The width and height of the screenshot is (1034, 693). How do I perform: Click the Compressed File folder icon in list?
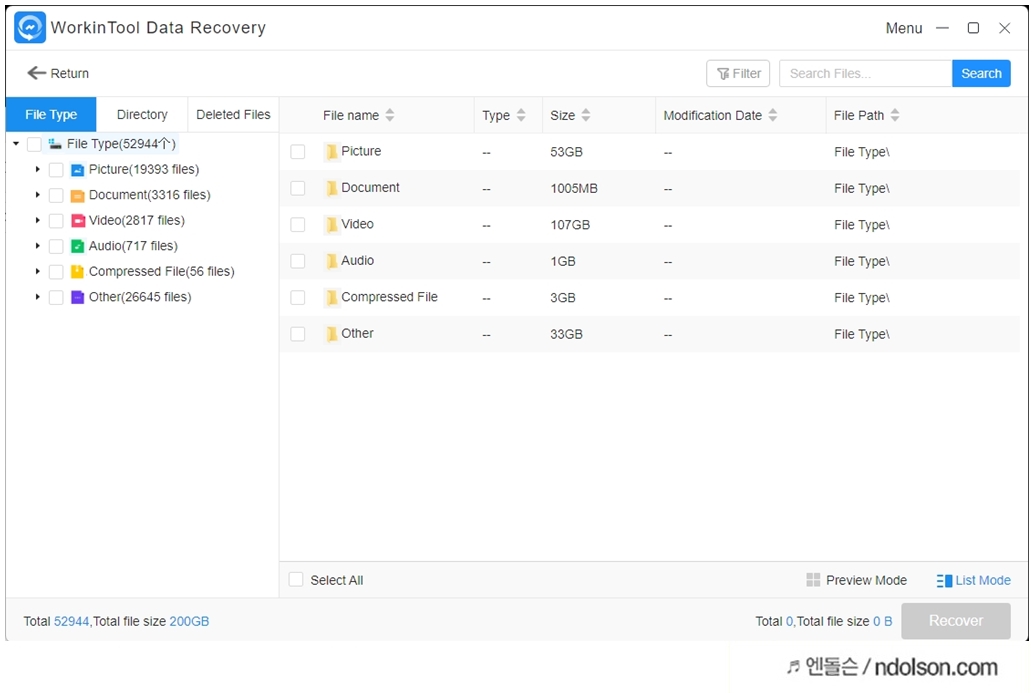click(332, 298)
